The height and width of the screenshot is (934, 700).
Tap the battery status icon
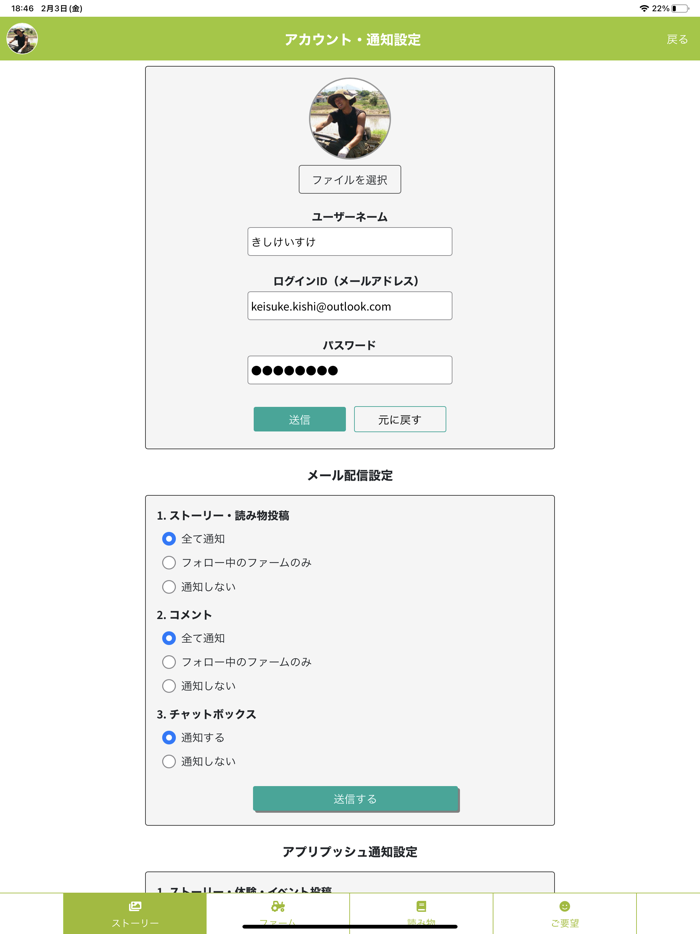pyautogui.click(x=680, y=8)
